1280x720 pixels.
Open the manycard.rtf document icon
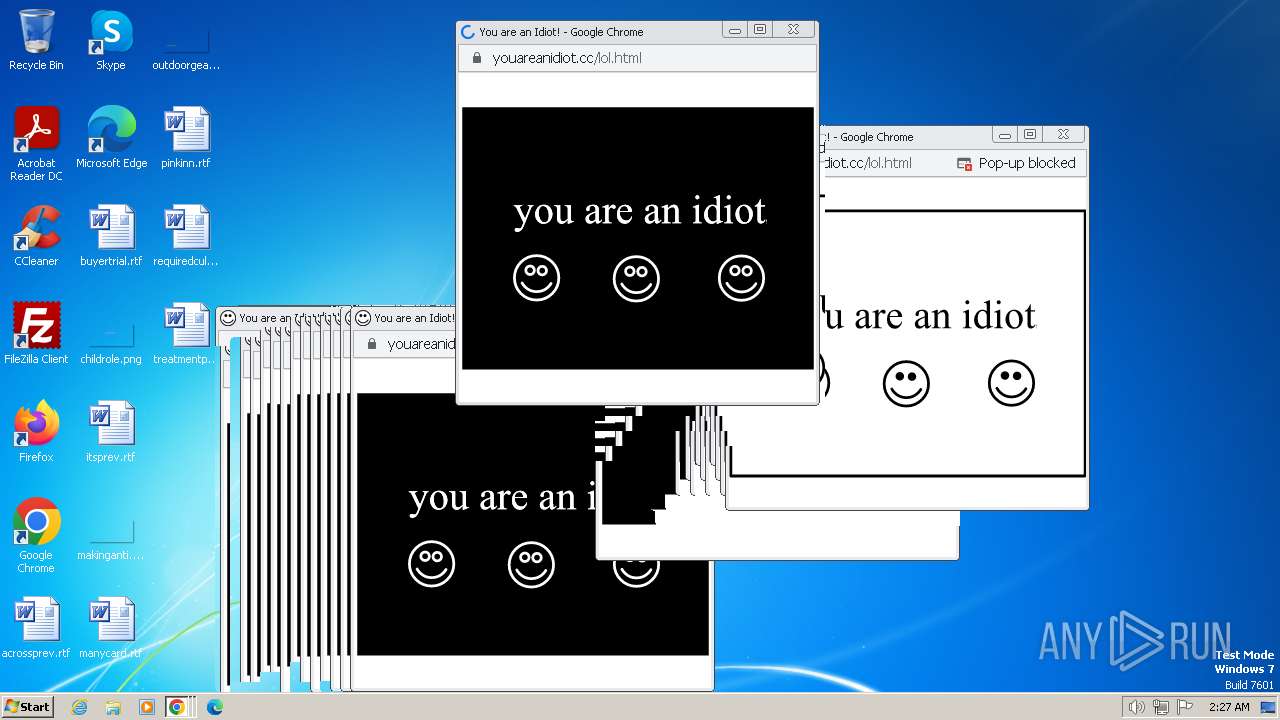click(x=111, y=628)
